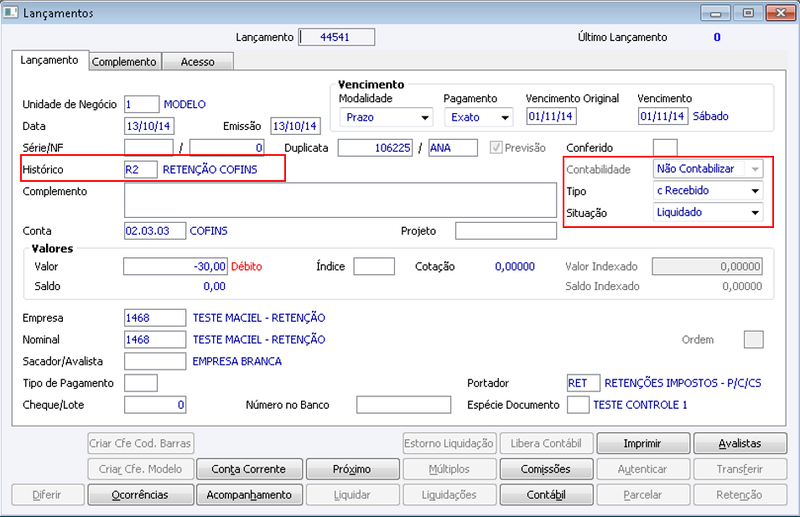Switch to the Complemento tab
800x517 pixels.
[124, 62]
